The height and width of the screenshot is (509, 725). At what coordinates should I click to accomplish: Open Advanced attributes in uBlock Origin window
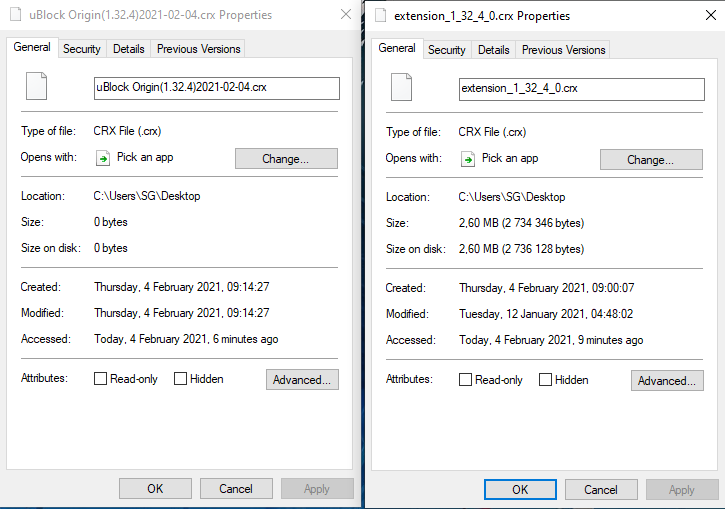point(302,380)
